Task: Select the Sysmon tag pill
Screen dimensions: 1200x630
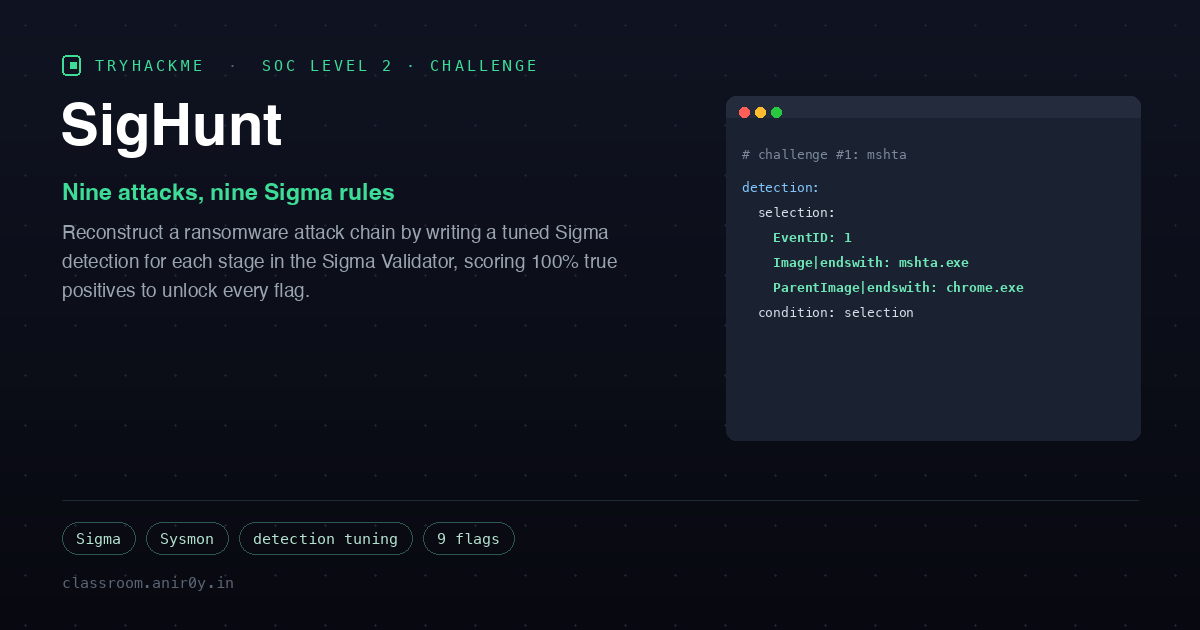Action: click(187, 539)
